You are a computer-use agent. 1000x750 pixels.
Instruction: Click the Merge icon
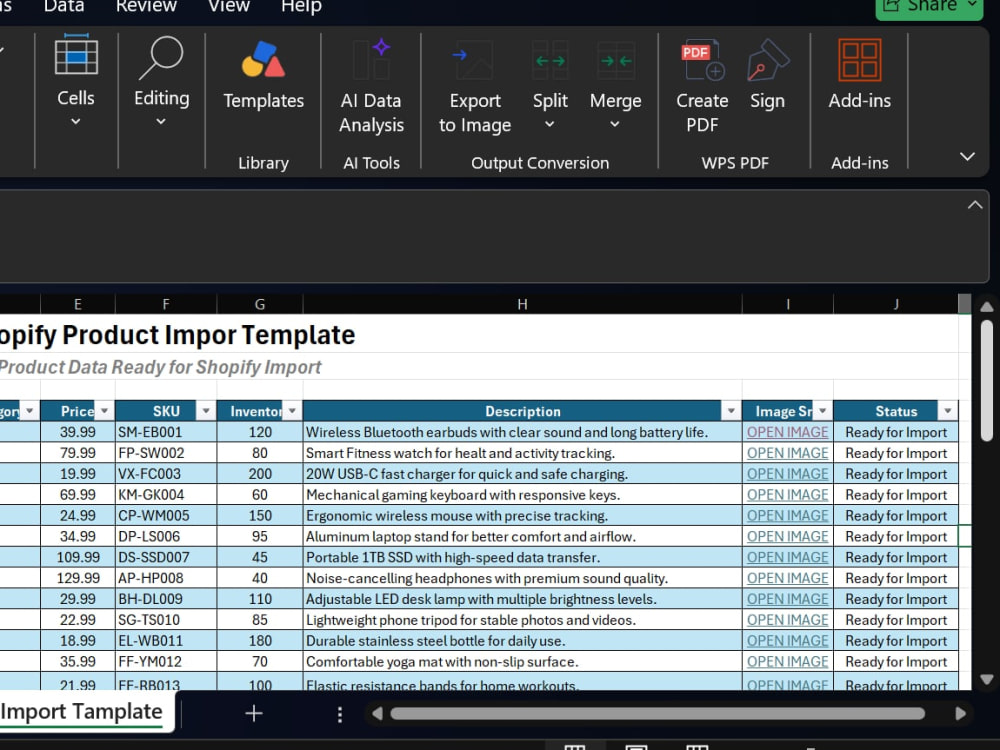click(615, 61)
